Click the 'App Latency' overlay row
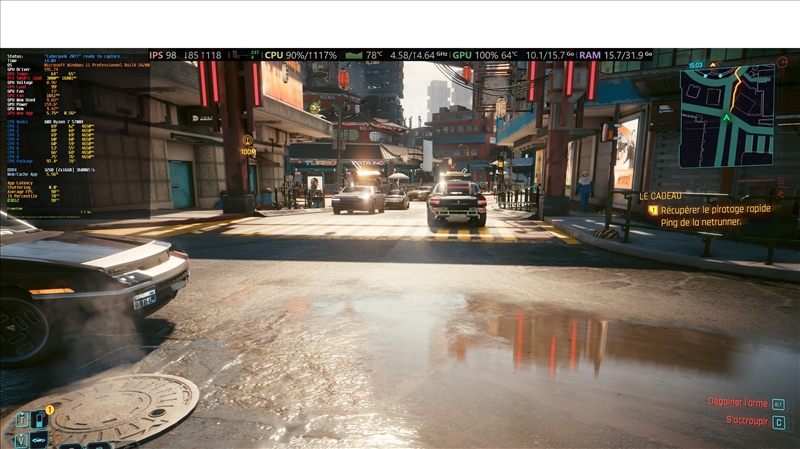 pyautogui.click(x=20, y=183)
